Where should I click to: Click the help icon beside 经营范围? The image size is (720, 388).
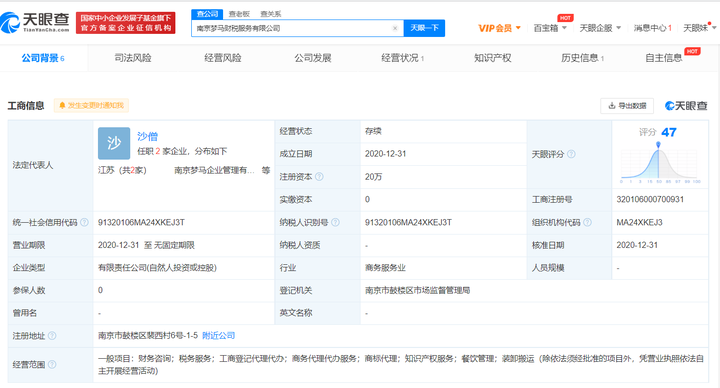click(x=52, y=365)
